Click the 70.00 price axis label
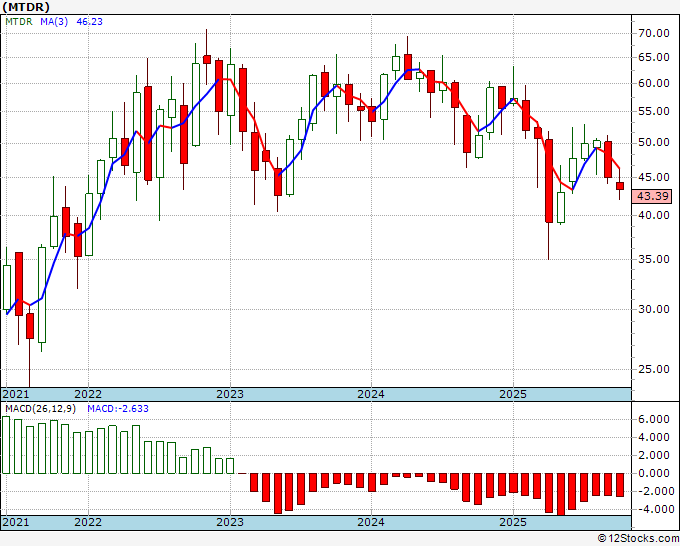This screenshot has width=680, height=546. point(654,33)
